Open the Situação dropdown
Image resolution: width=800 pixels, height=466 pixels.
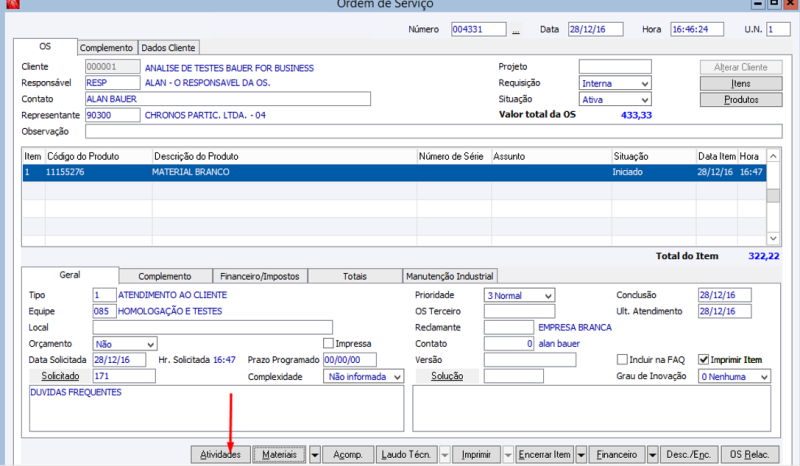pyautogui.click(x=644, y=100)
